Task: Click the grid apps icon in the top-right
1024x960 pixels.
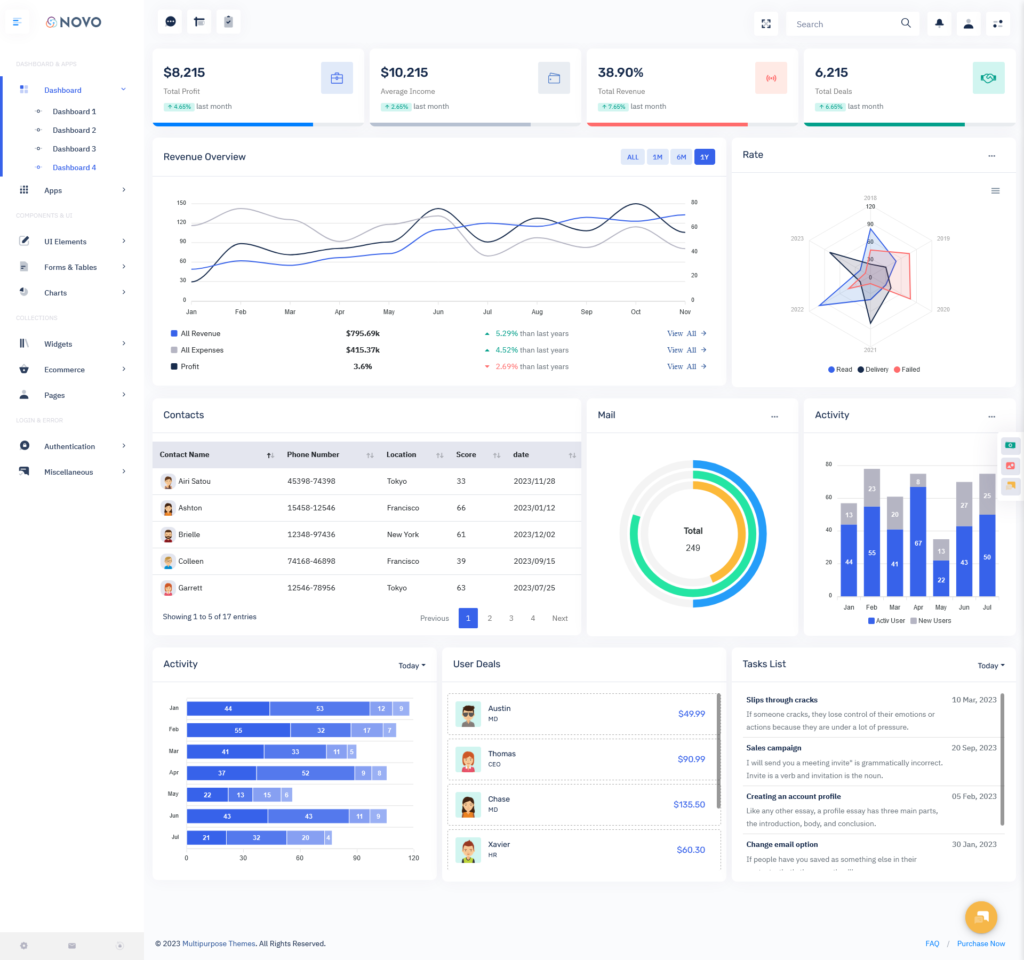Action: click(998, 22)
